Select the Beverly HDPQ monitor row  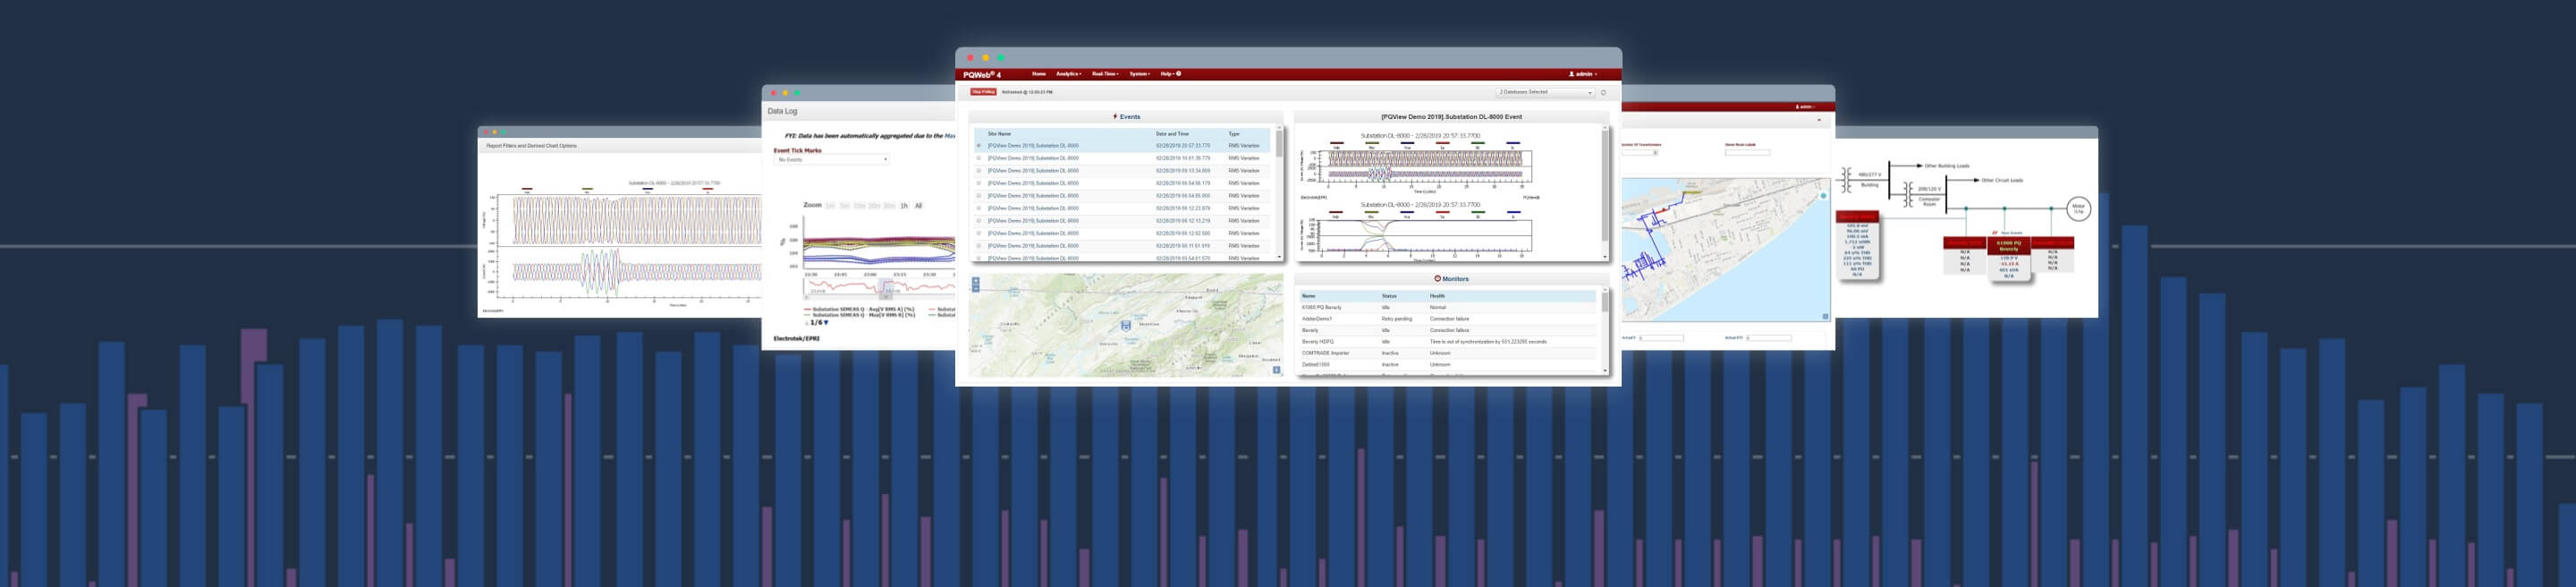click(1447, 342)
